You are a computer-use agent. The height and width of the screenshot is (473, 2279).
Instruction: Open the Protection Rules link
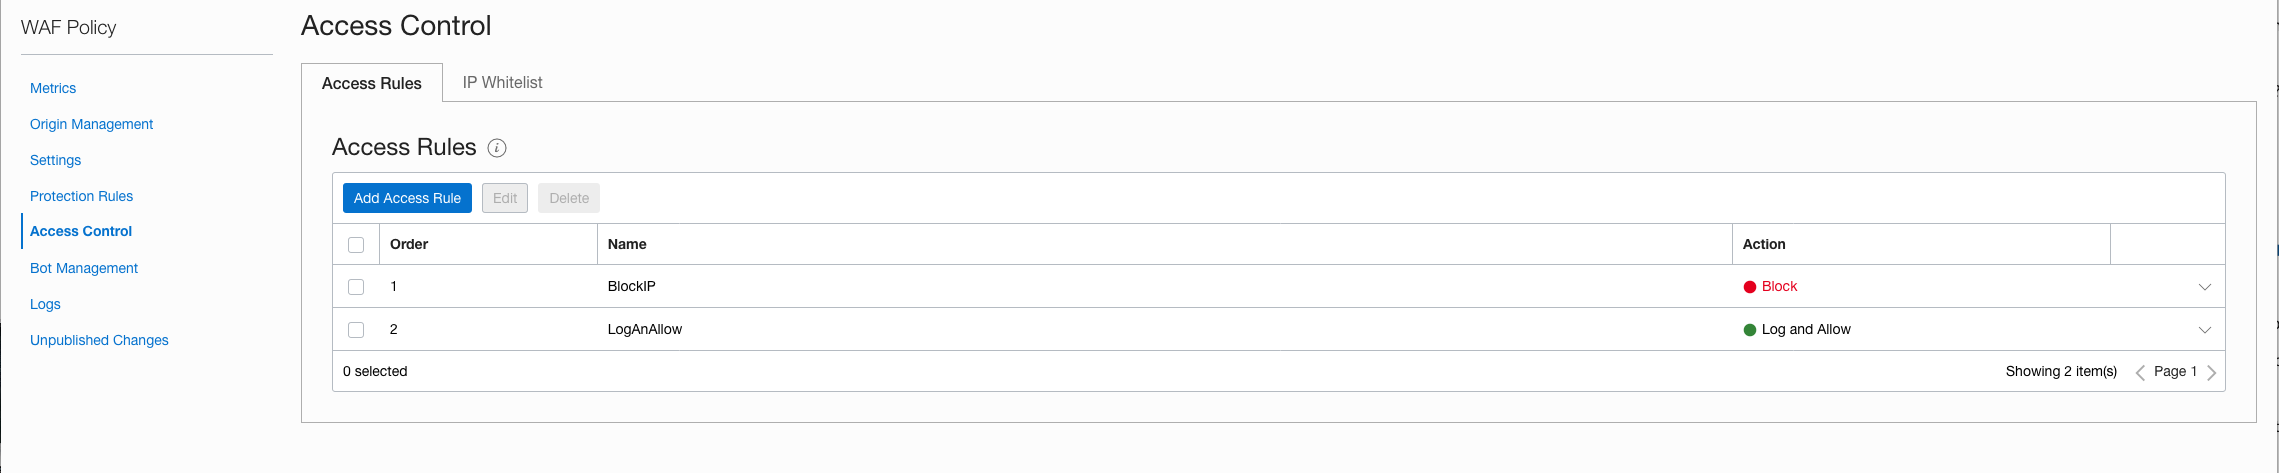point(81,196)
